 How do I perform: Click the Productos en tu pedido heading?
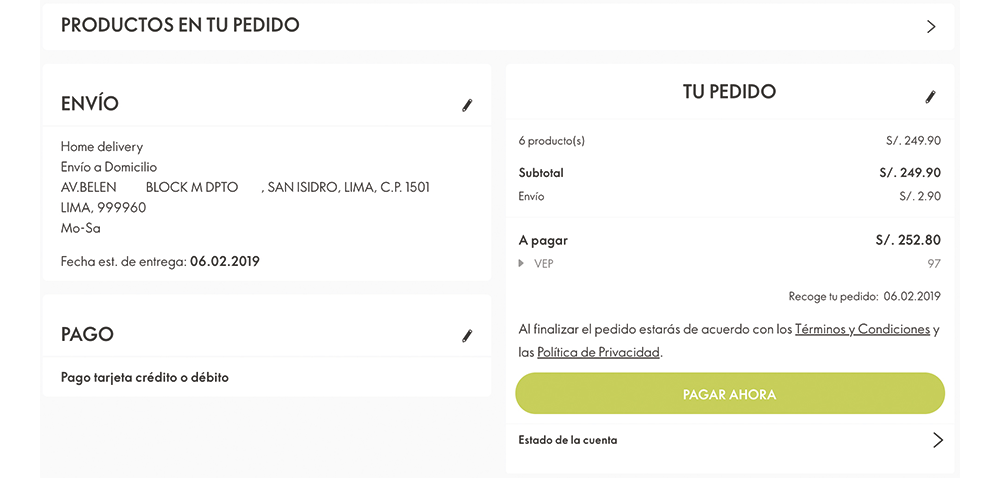click(180, 25)
